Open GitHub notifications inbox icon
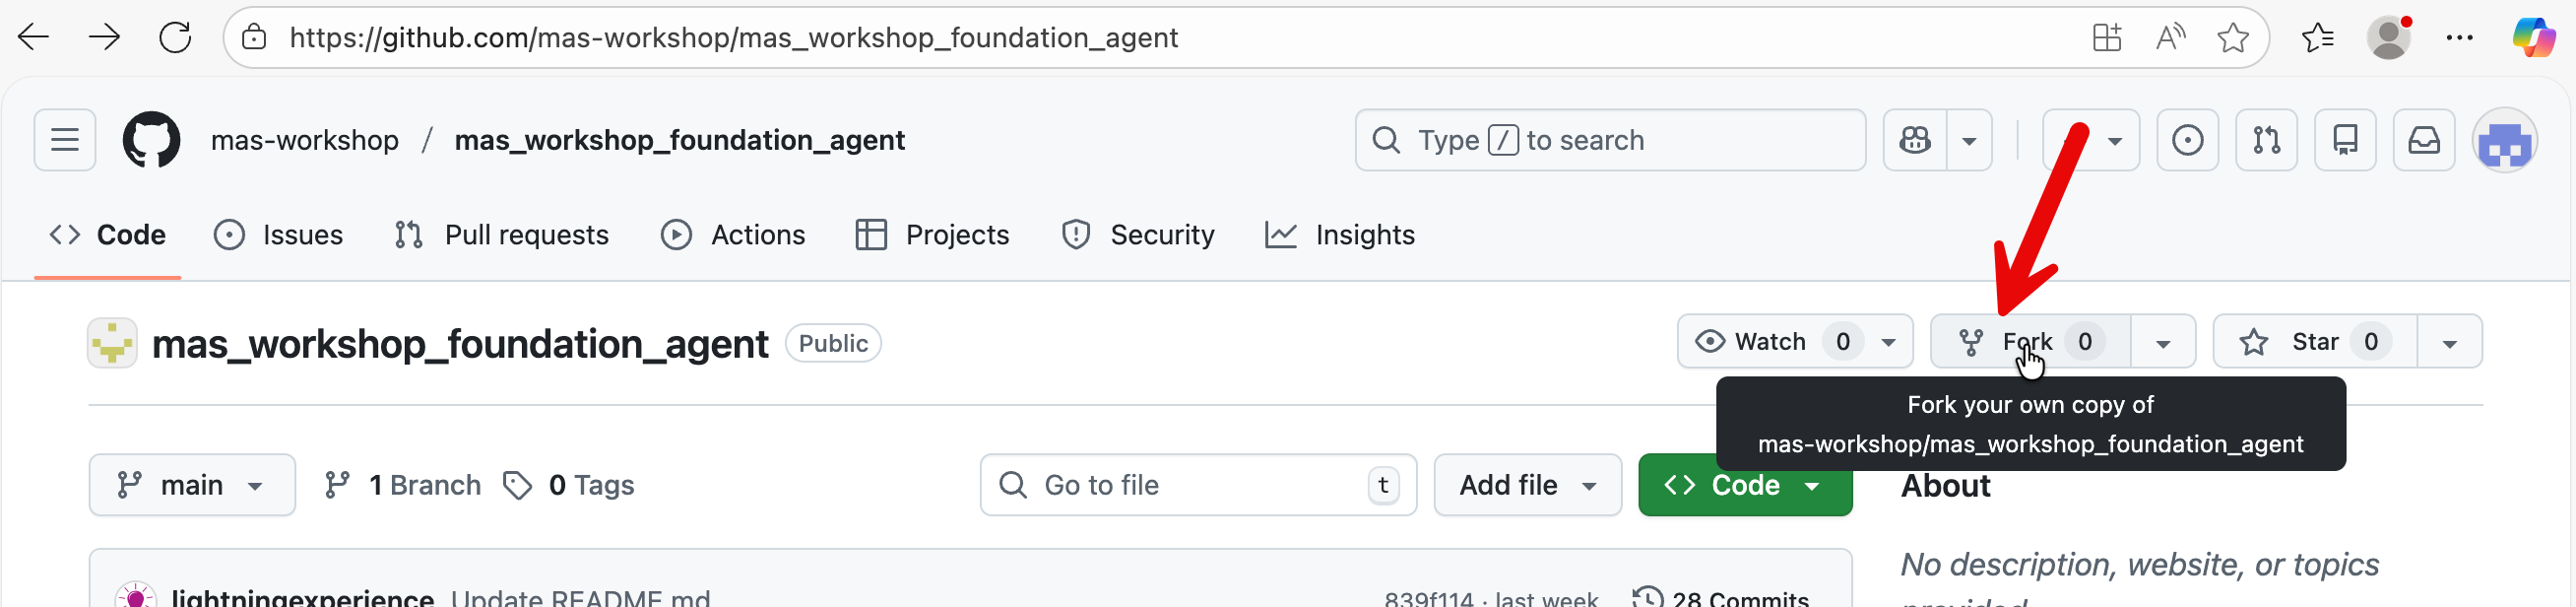The width and height of the screenshot is (2576, 607). [2423, 140]
